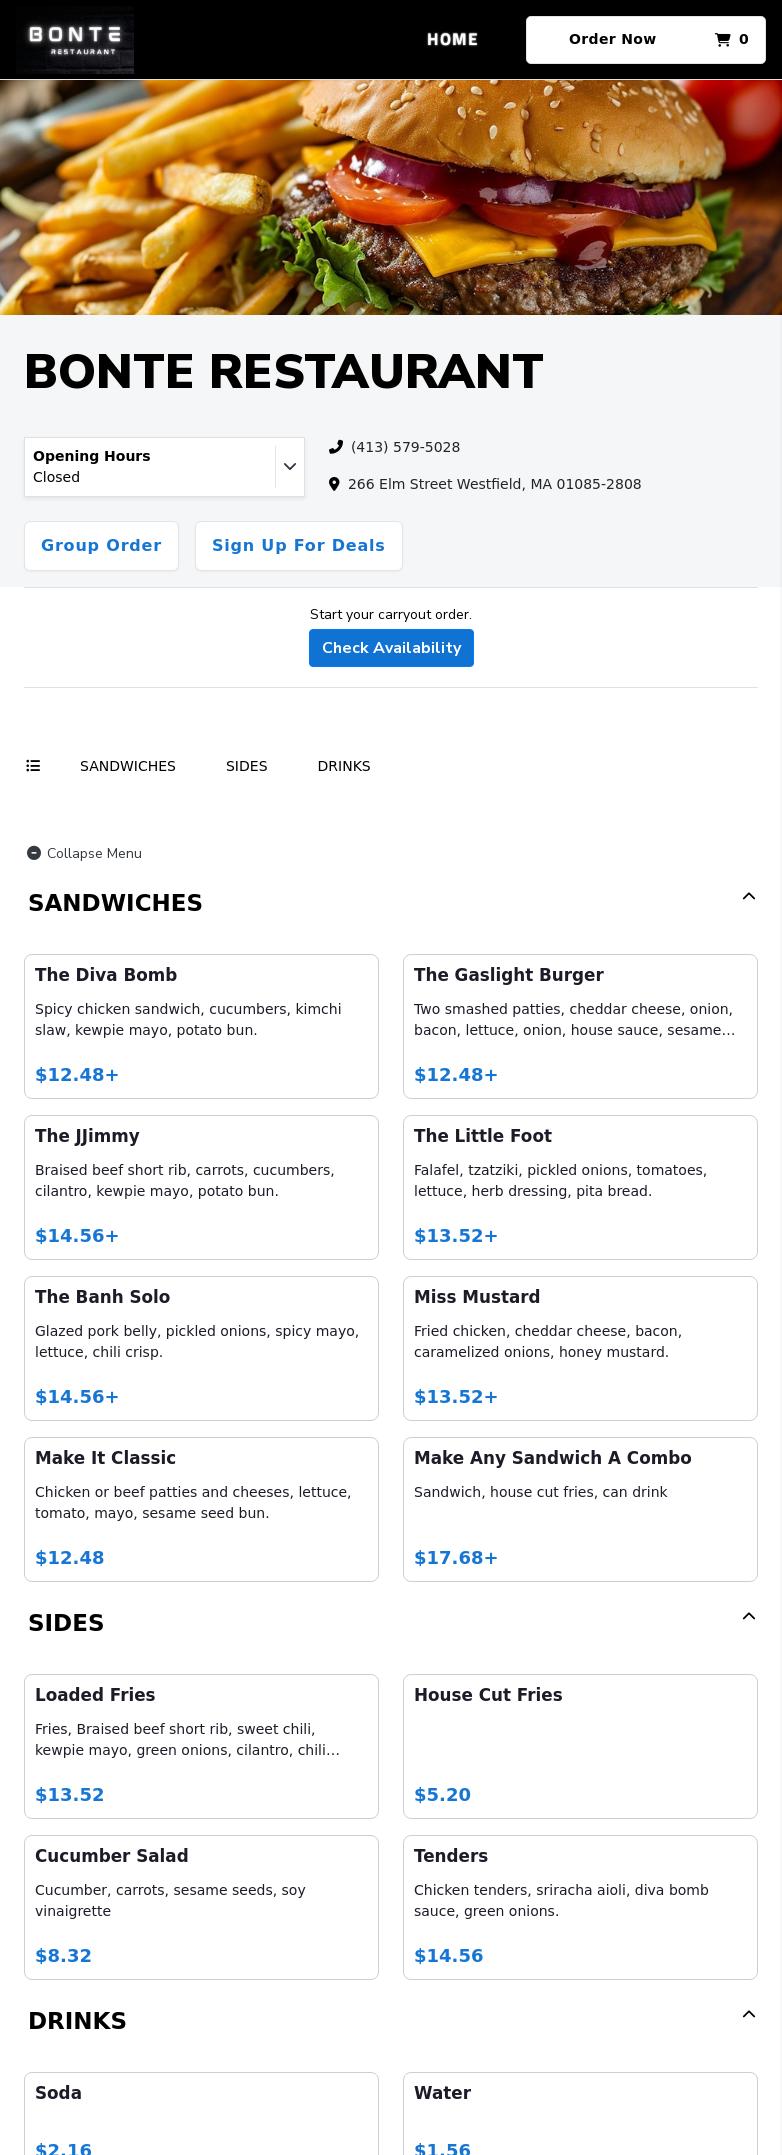782x2155 pixels.
Task: Select The Diva Bomb menu item
Action: coord(201,1025)
